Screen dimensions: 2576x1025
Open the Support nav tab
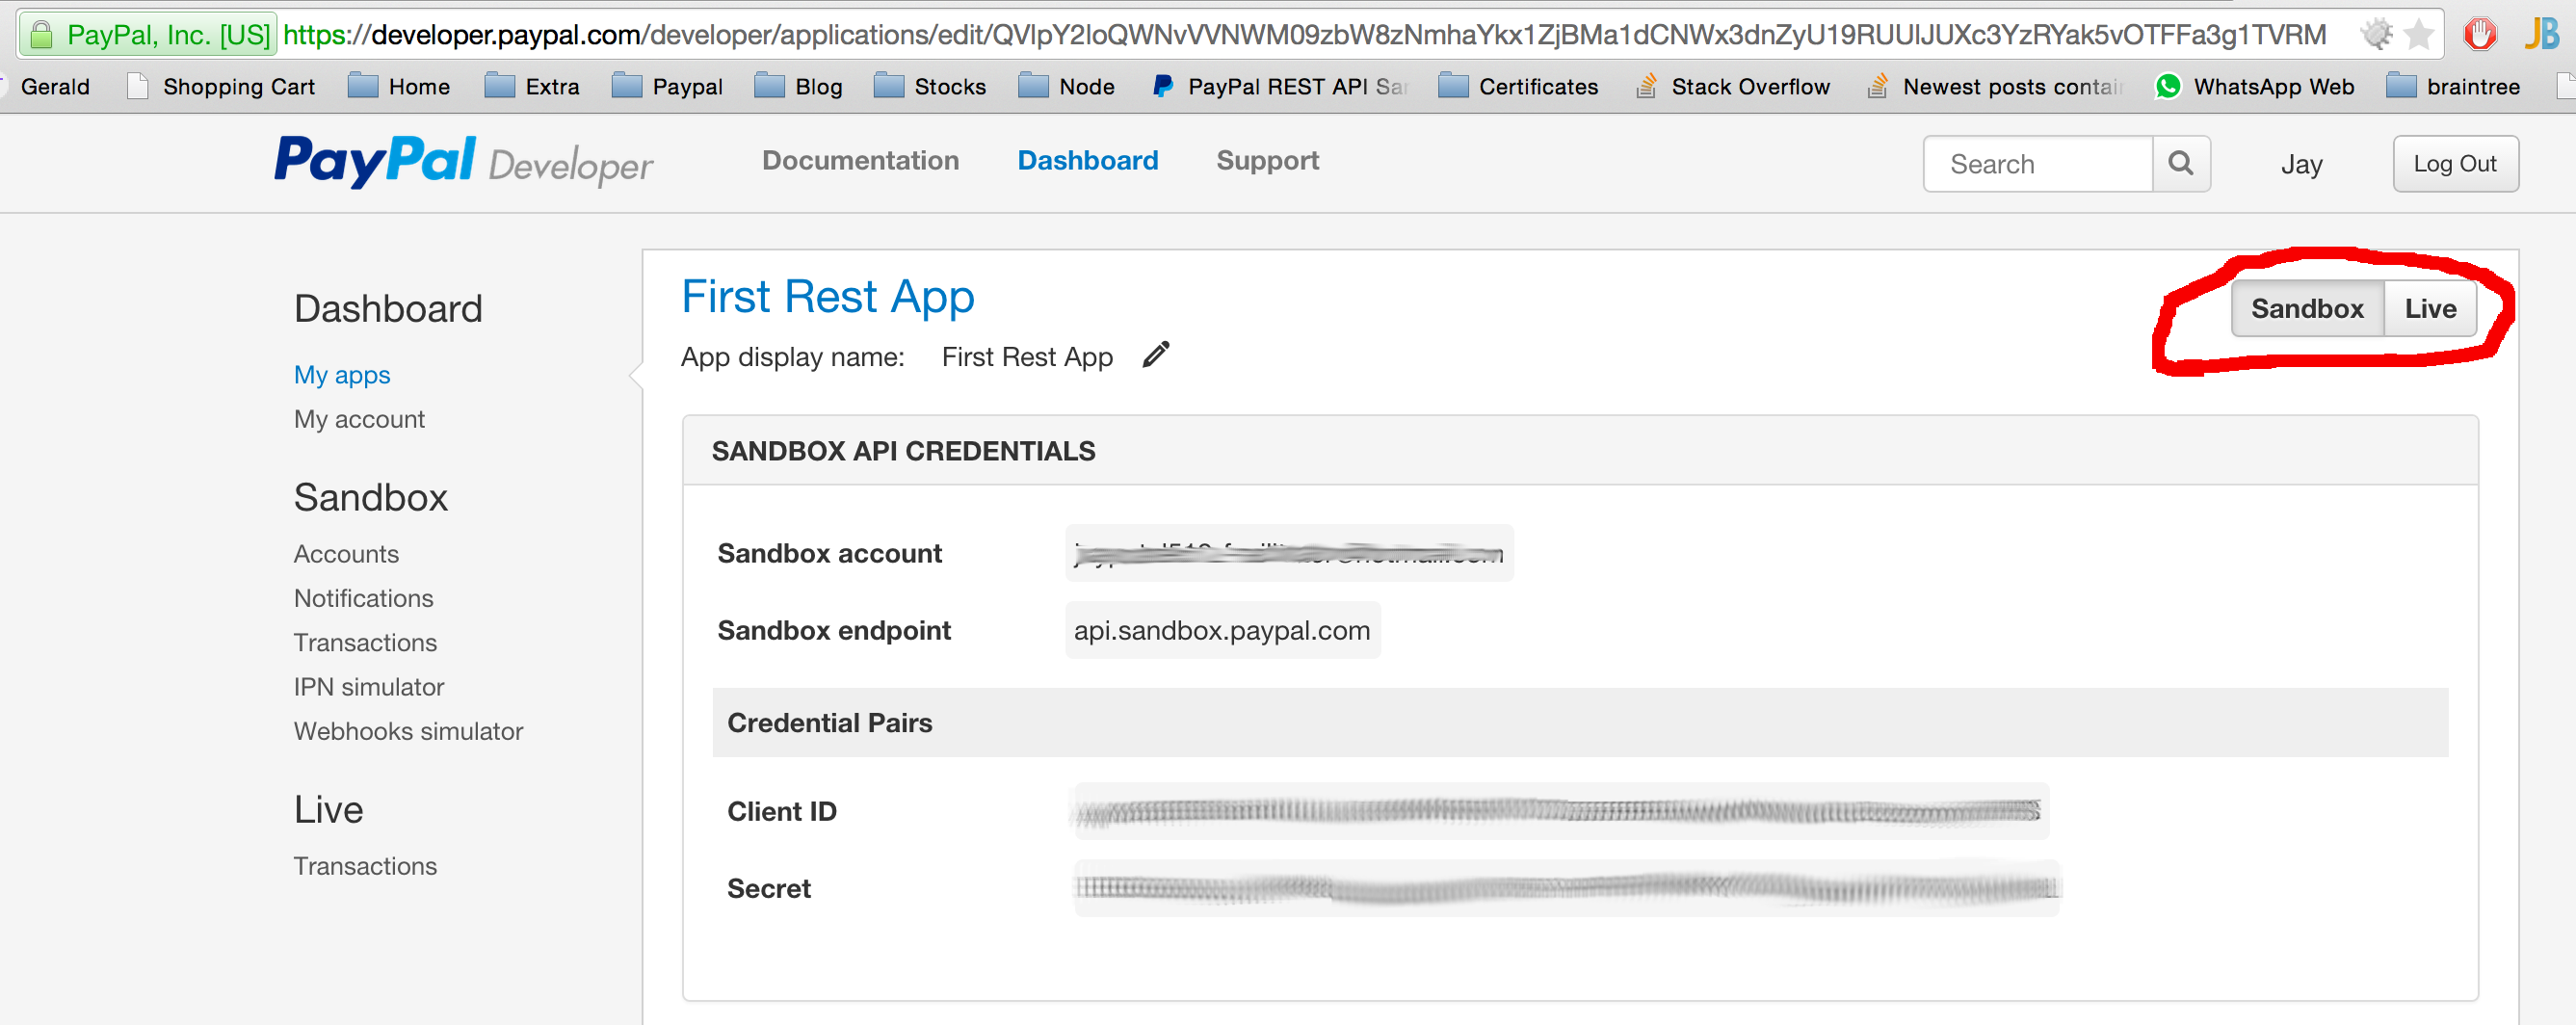coord(1267,161)
